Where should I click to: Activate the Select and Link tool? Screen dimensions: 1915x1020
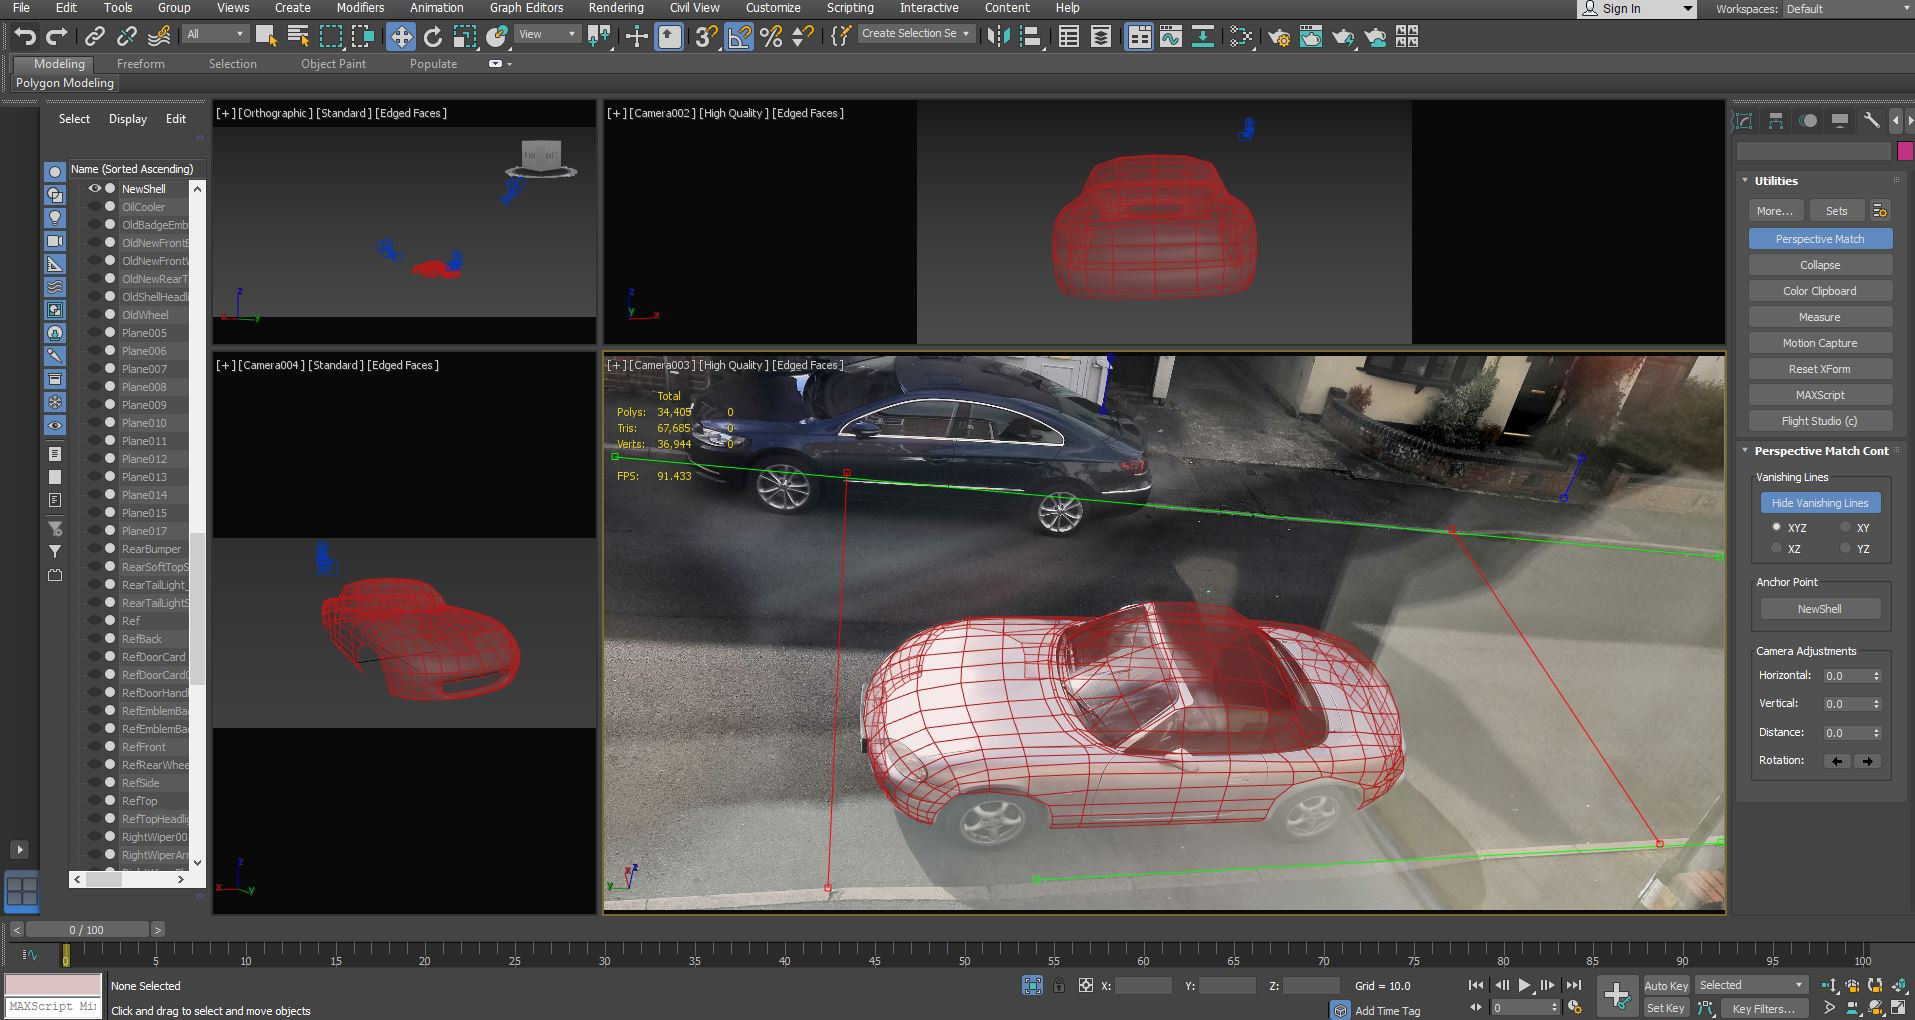[x=94, y=37]
